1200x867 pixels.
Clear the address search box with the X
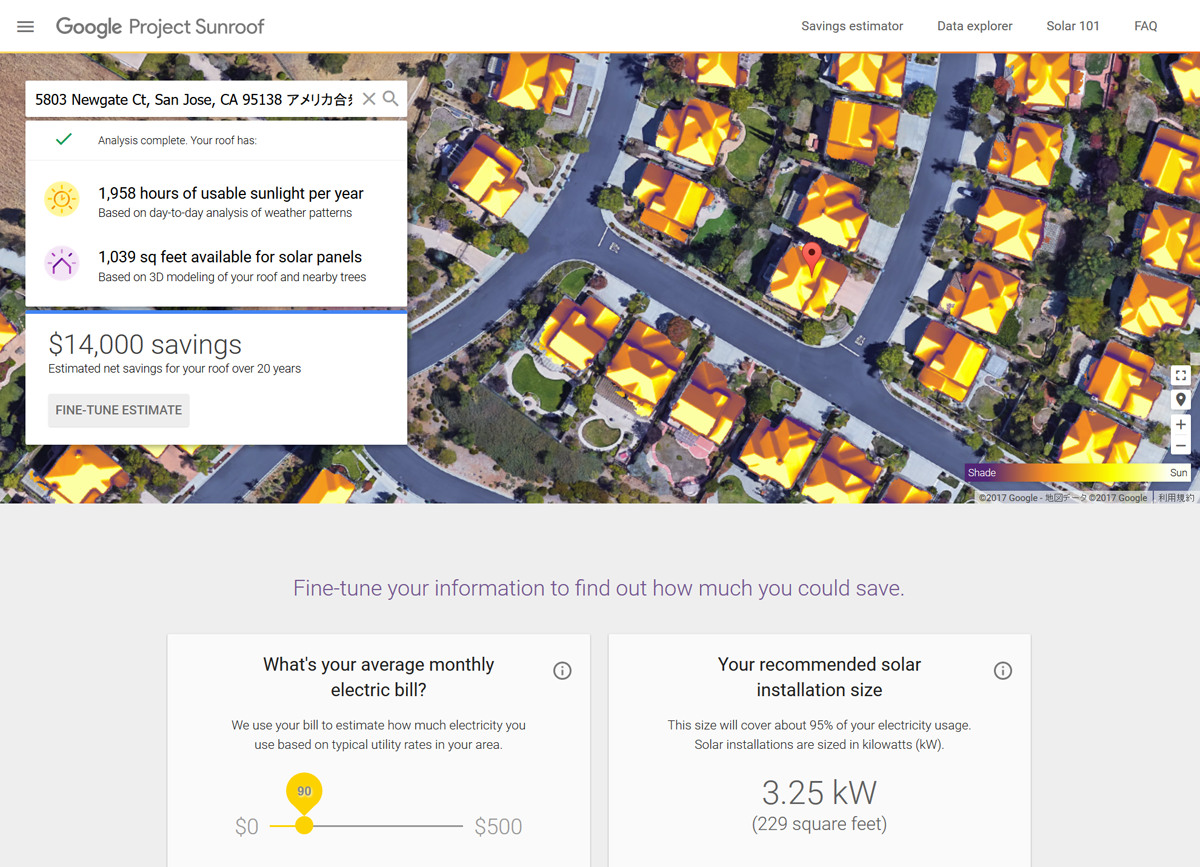tap(369, 99)
